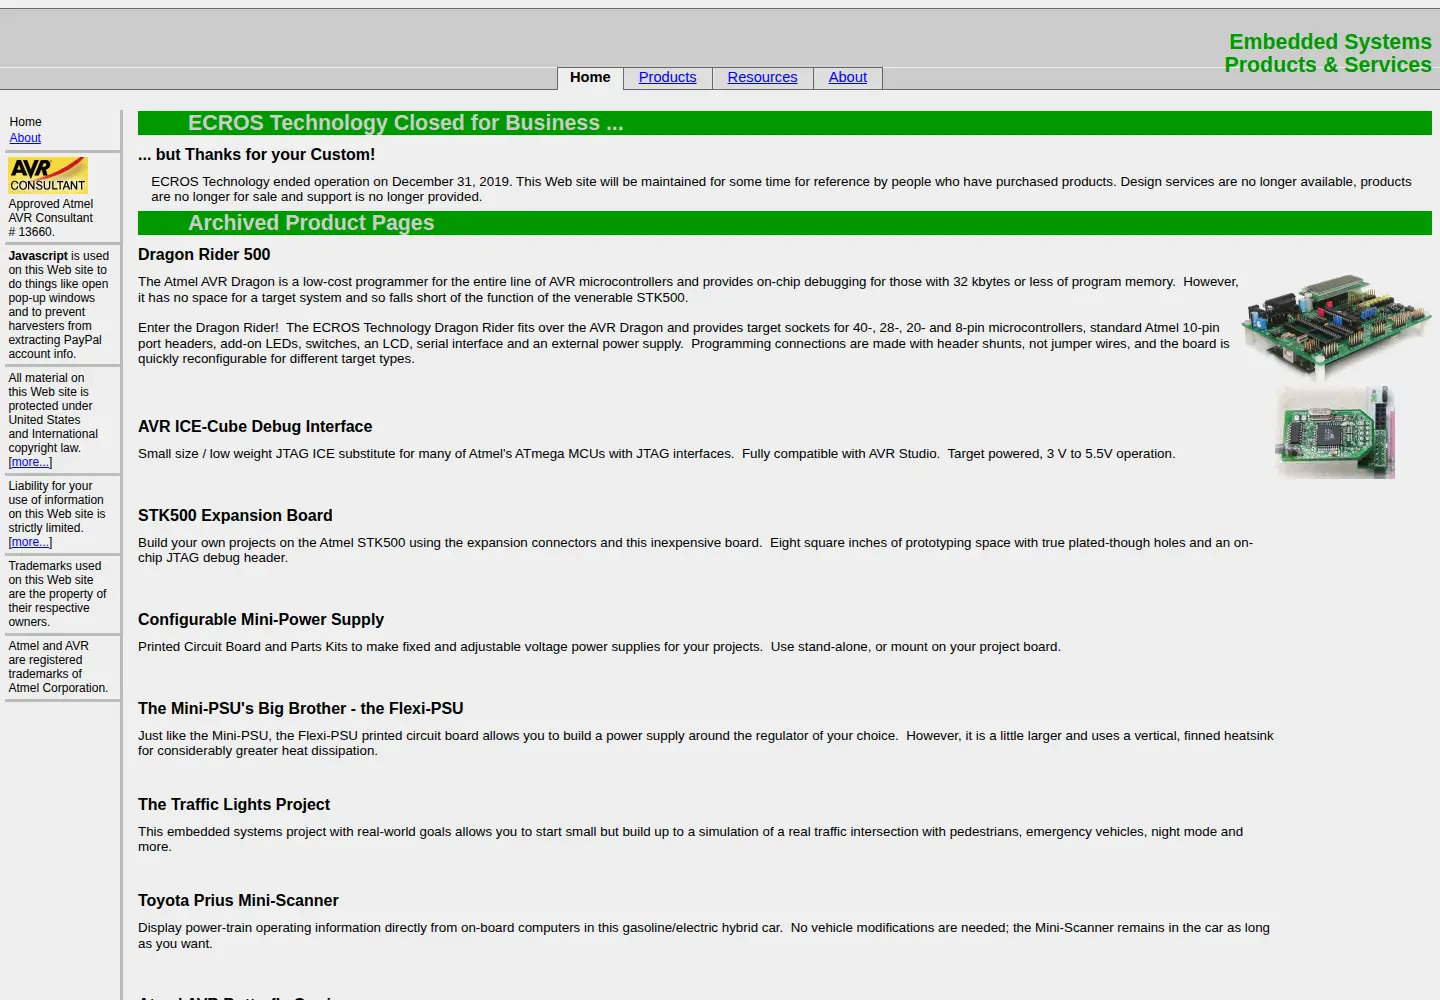This screenshot has width=1440, height=1000.
Task: Click the bold Javascript word in sidebar
Action: [x=38, y=256]
